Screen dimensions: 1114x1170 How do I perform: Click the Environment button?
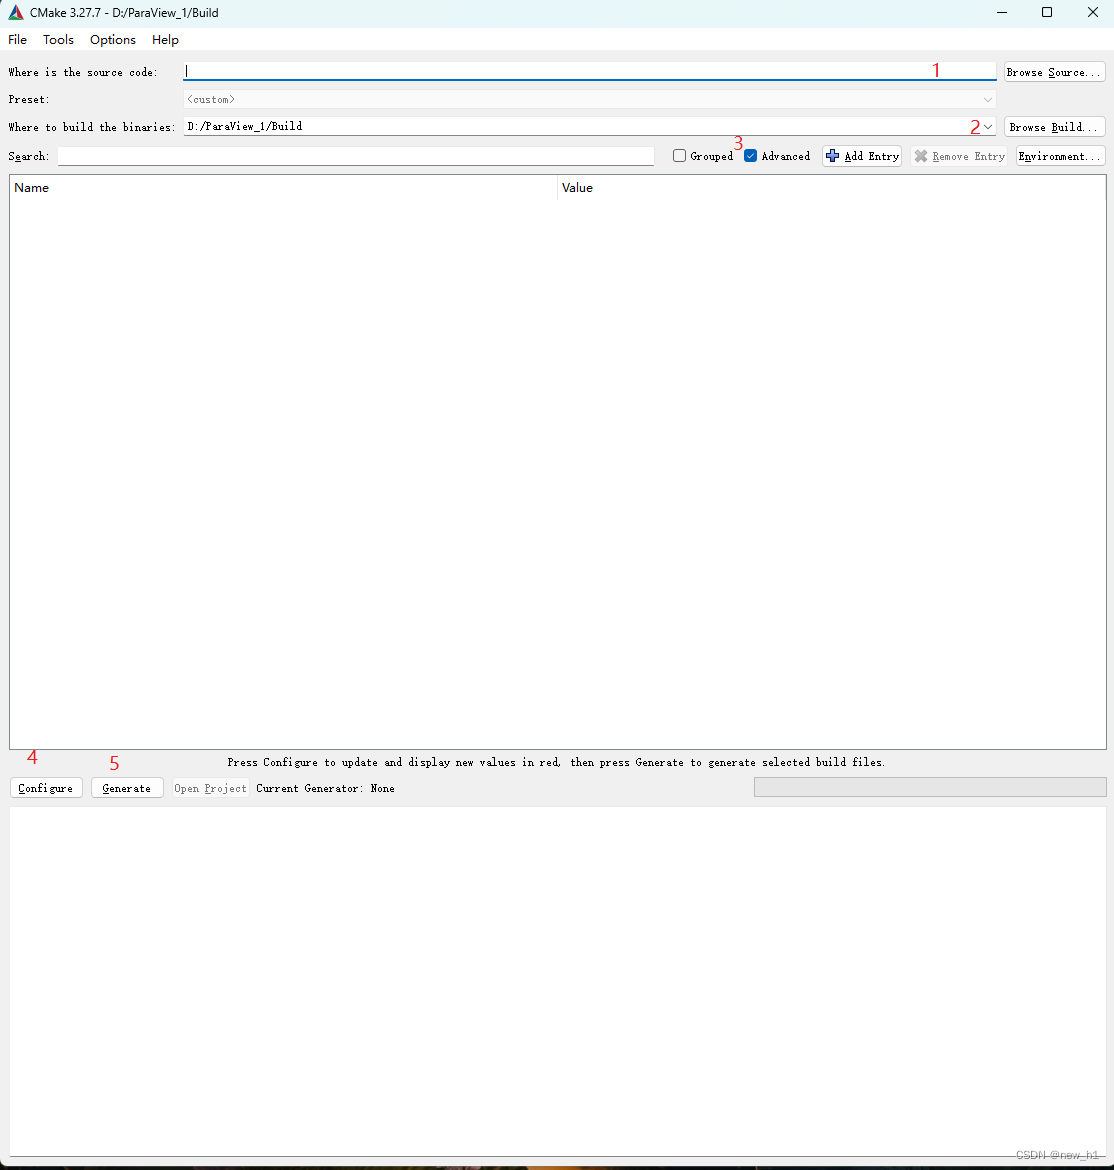(x=1060, y=156)
